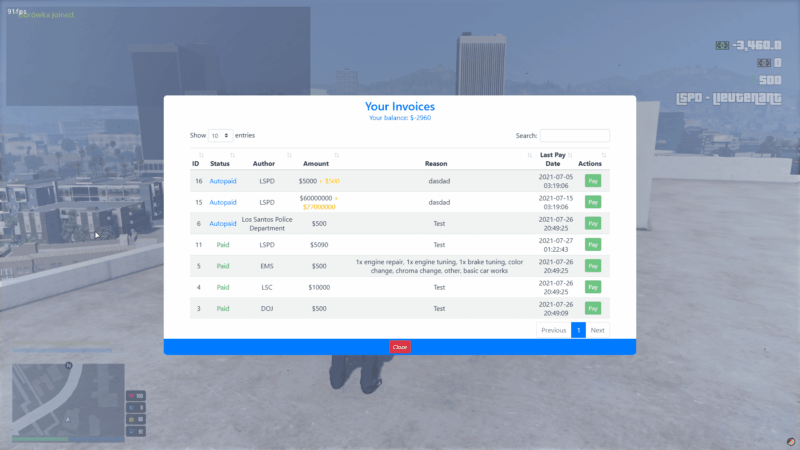Click the 'Your balance: $-2960' text
Viewport: 800px width, 450px height.
pos(399,118)
